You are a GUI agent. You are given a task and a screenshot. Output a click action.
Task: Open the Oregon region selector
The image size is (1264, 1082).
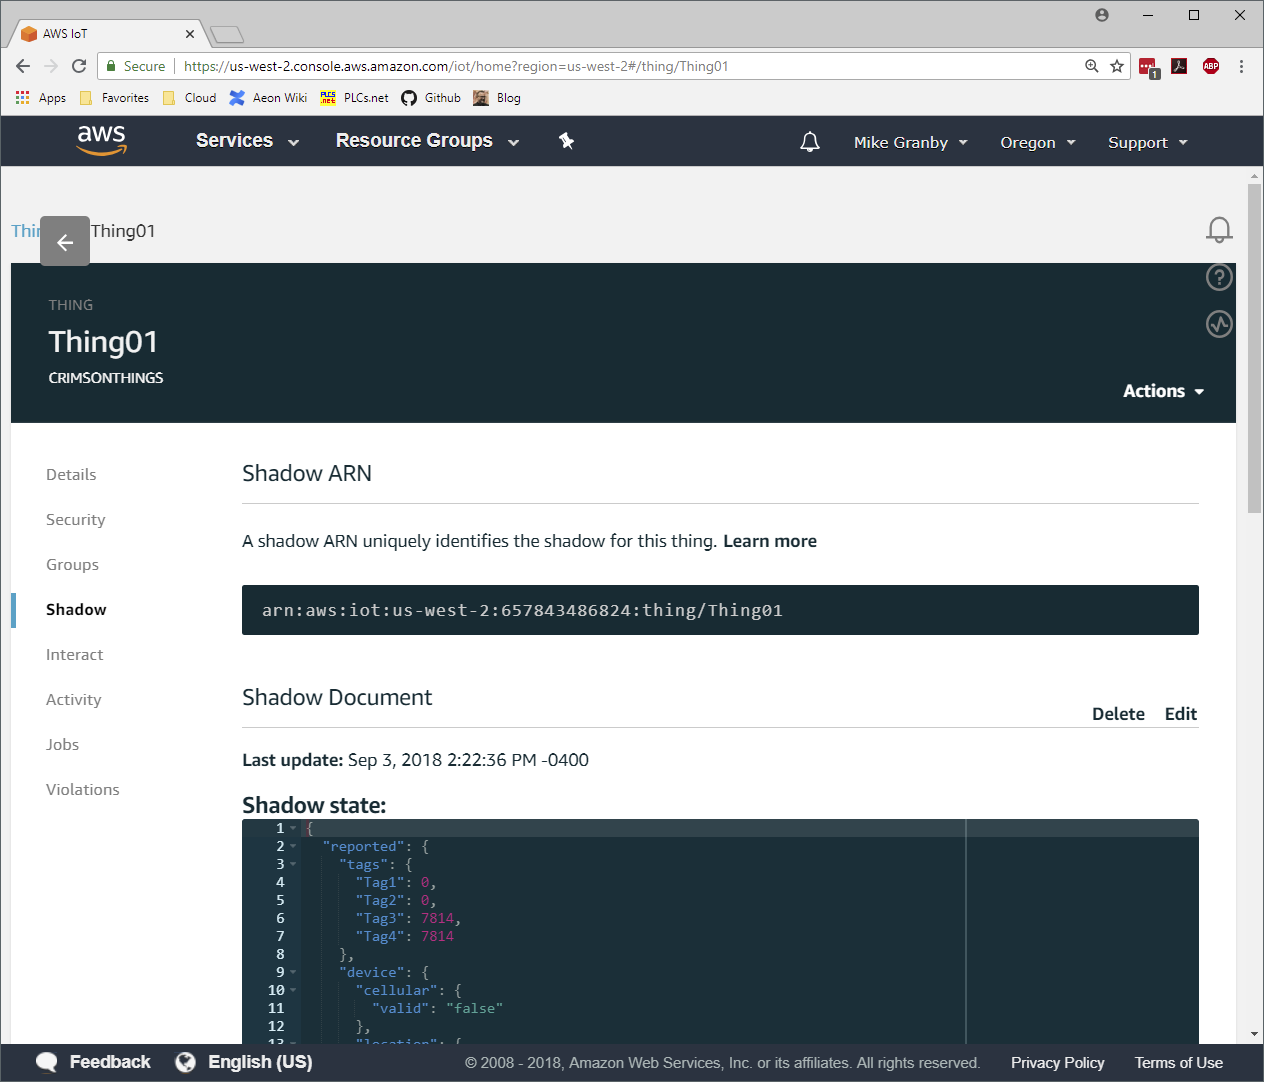tap(1038, 142)
